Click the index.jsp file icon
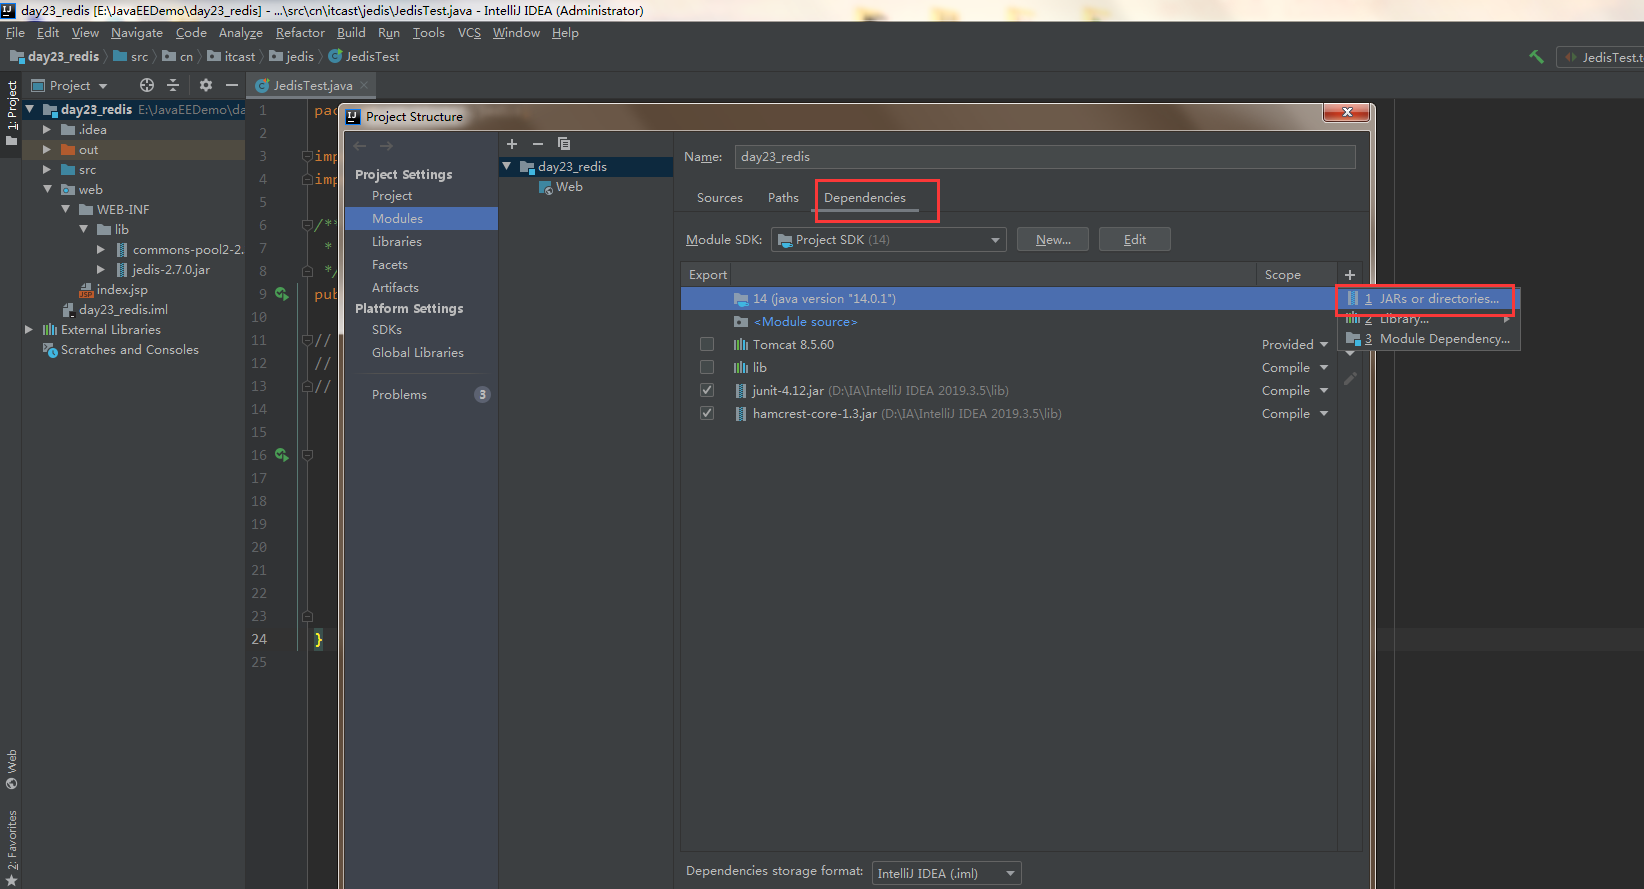Screen dimensions: 1644x889 tap(86, 290)
